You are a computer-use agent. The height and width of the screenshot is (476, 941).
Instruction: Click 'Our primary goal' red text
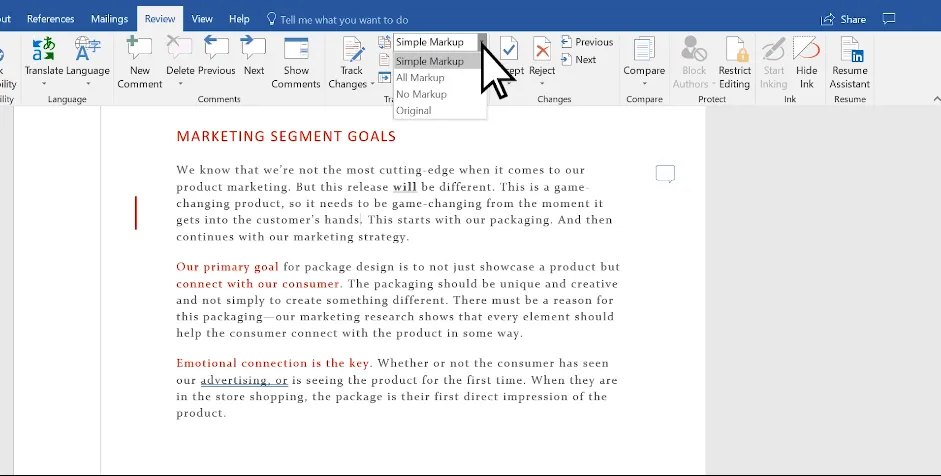click(x=227, y=267)
